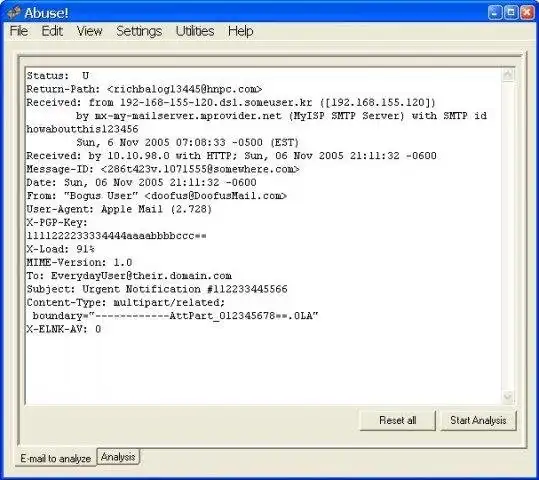Click the 'Content-Type: multipart/related;' line
The height and width of the screenshot is (480, 539).
pos(126,303)
